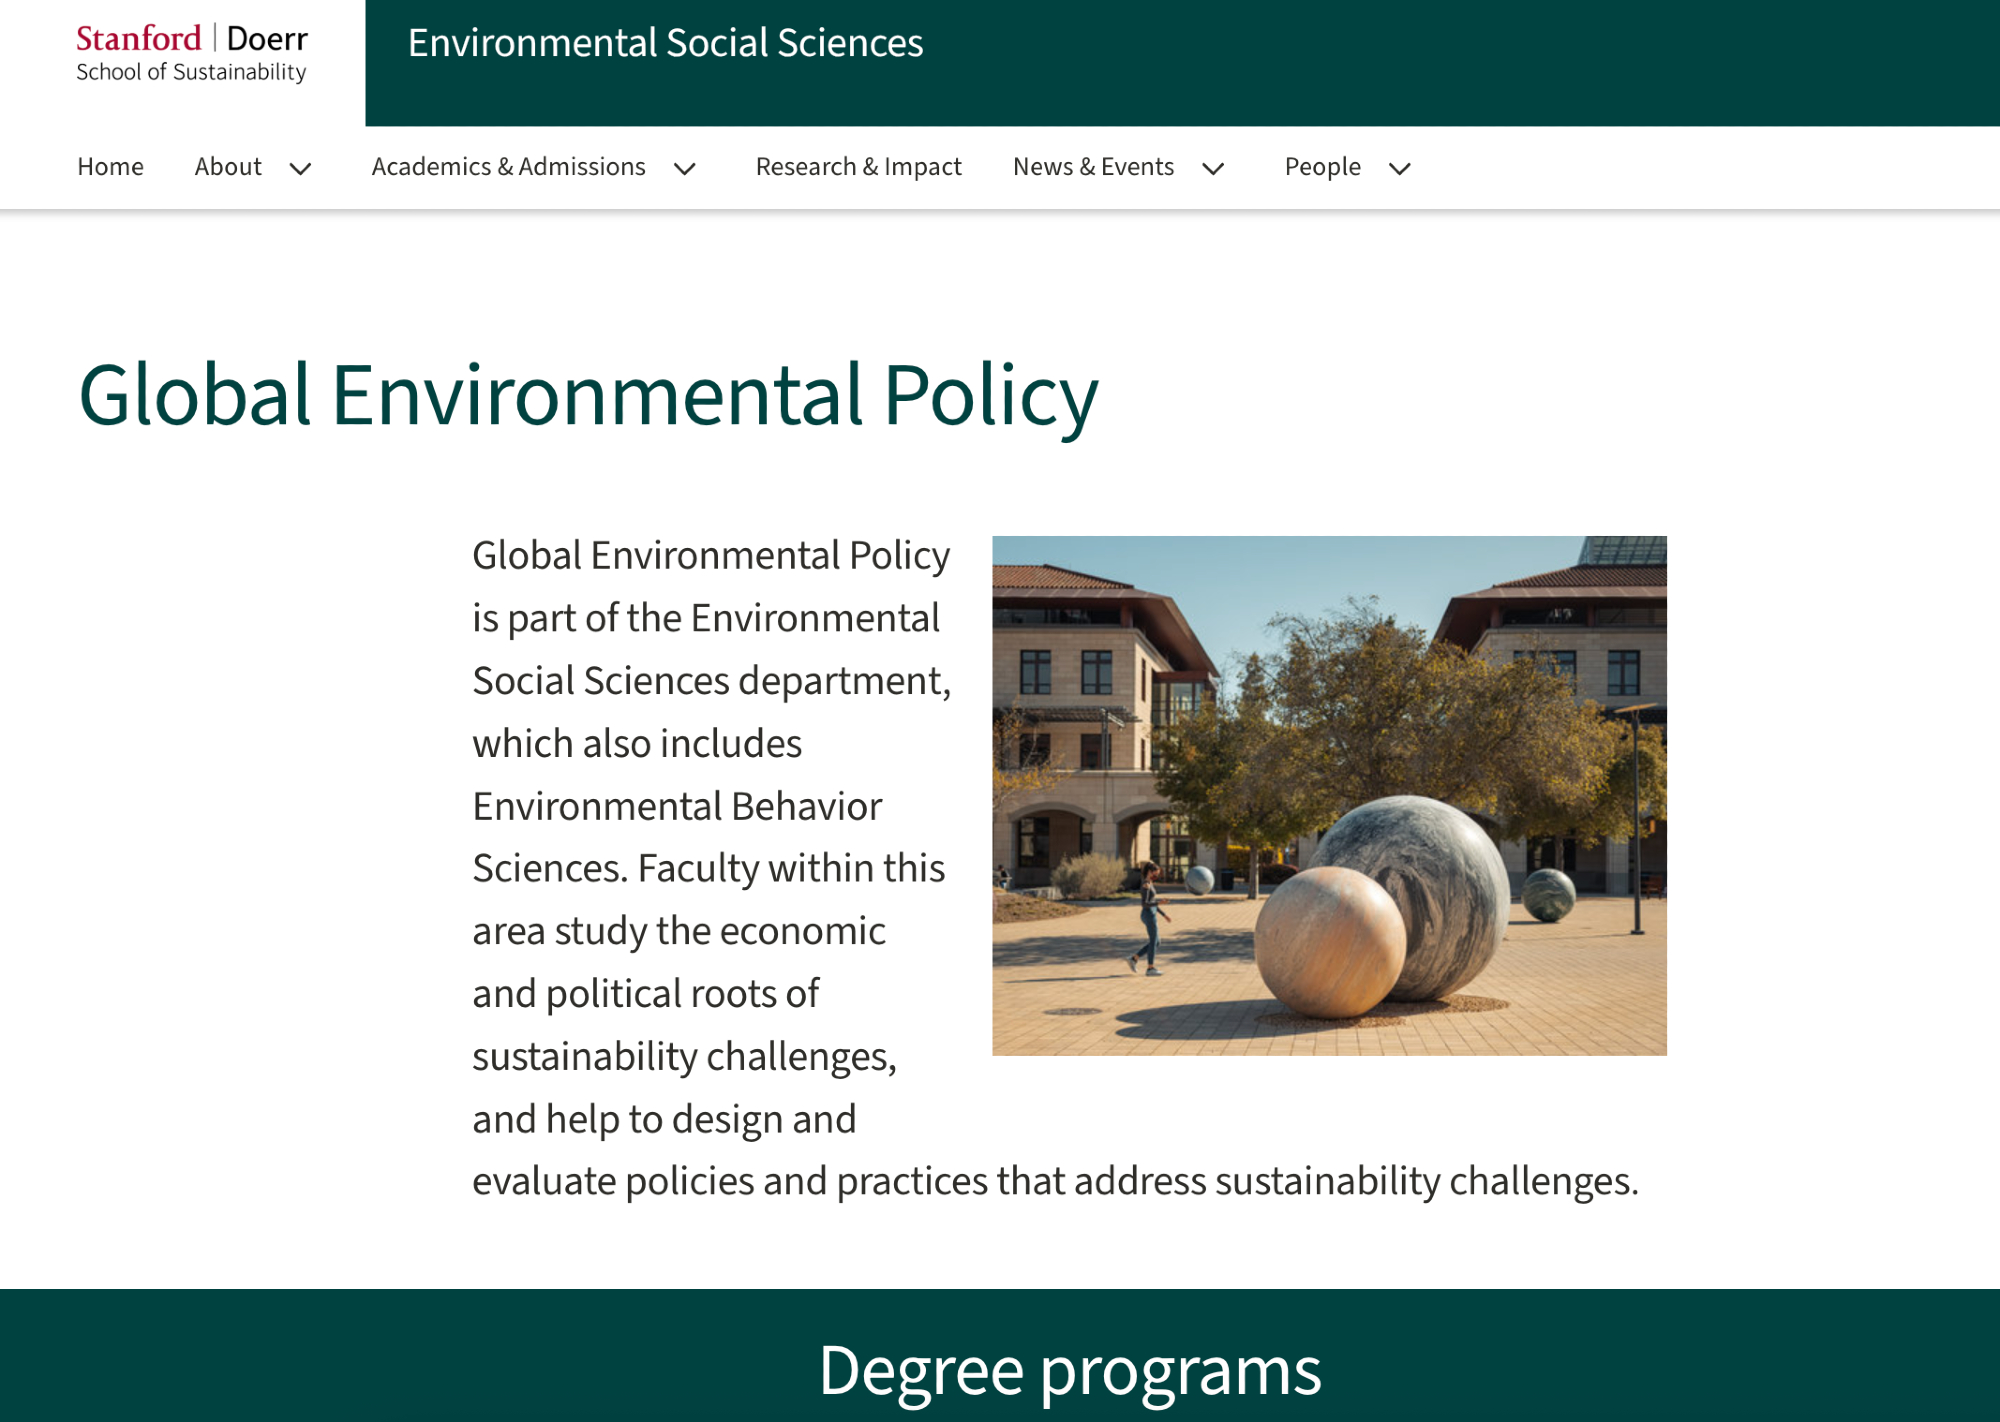Viewport: 2000px width, 1422px height.
Task: Select Academics & Admissions nav link
Action: click(508, 167)
